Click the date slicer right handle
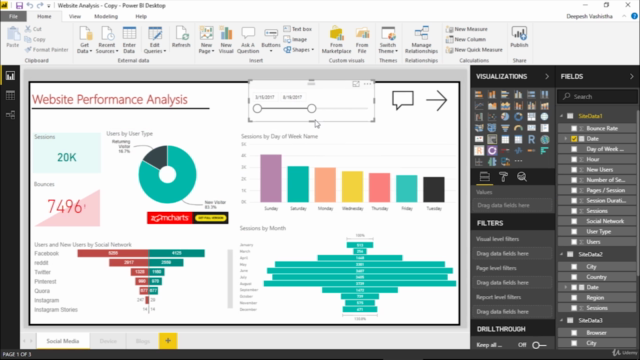 (311, 109)
